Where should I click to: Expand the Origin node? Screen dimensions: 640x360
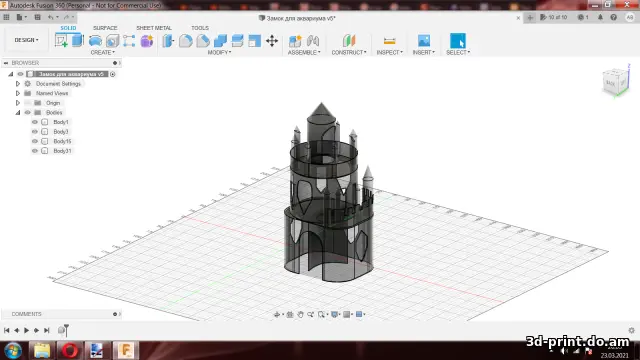[x=18, y=103]
